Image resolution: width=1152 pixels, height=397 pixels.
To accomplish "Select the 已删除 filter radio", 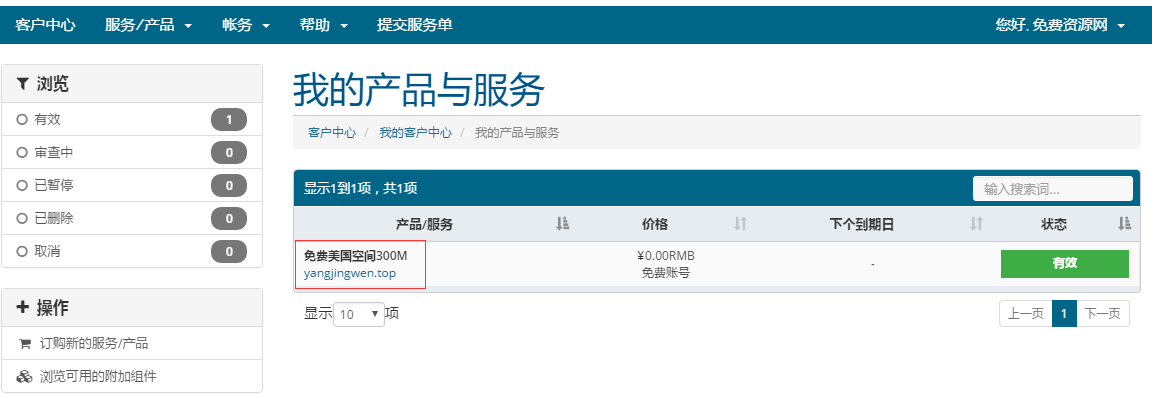I will pos(22,218).
